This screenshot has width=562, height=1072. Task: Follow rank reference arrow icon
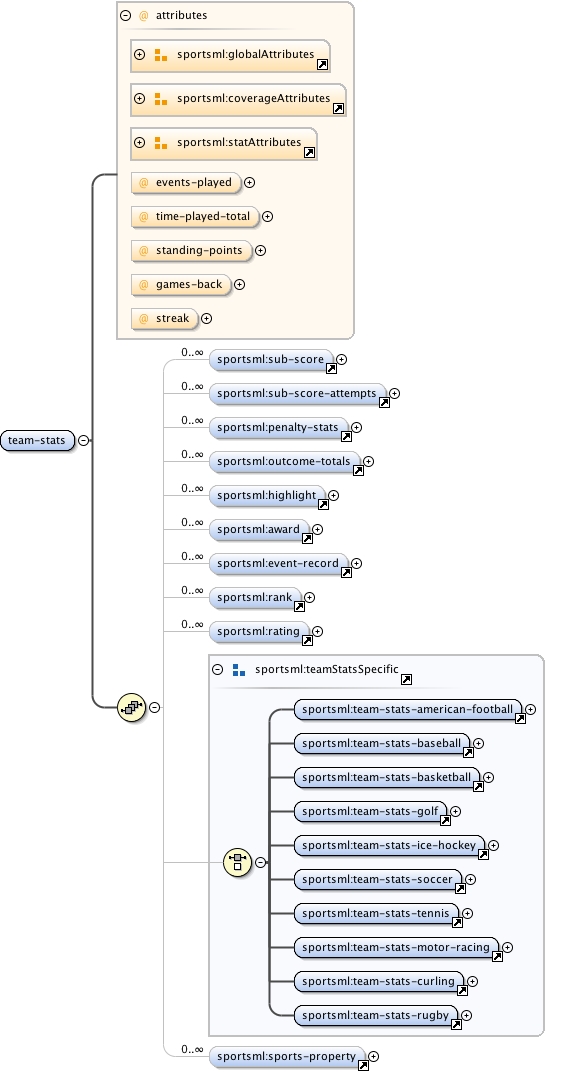pos(299,606)
